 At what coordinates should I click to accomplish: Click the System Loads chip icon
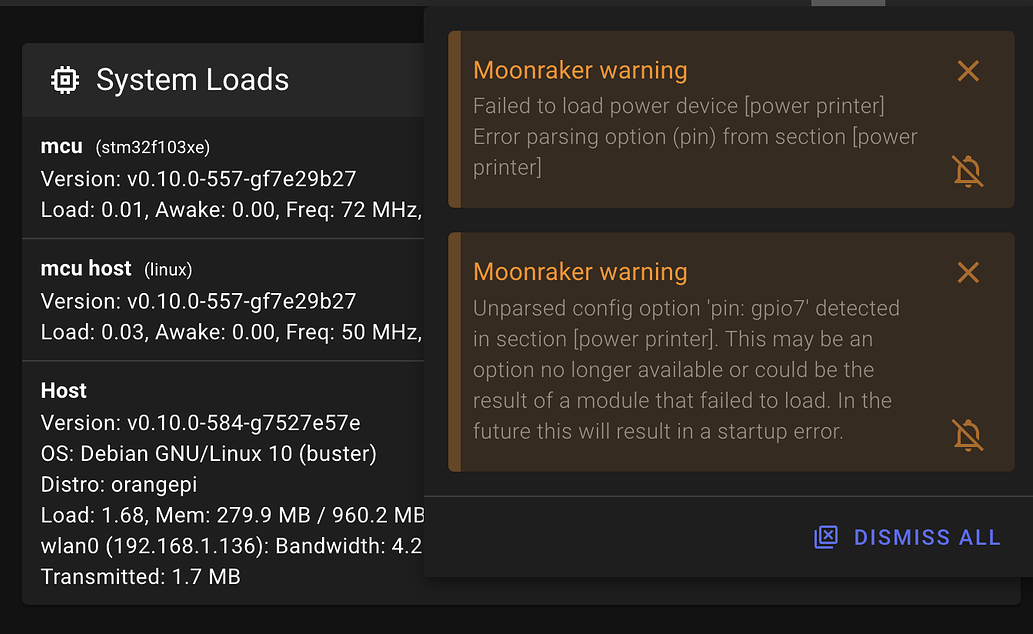point(65,80)
